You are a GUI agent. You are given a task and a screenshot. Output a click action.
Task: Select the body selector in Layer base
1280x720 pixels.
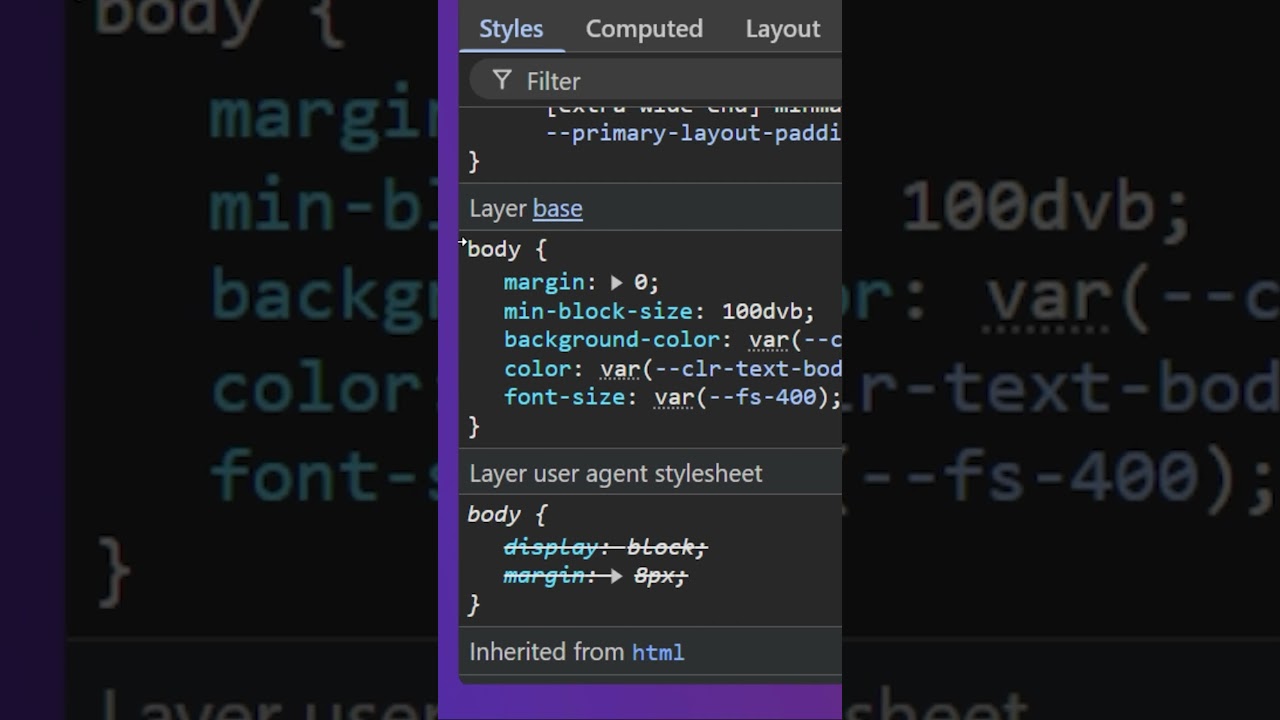coord(494,249)
